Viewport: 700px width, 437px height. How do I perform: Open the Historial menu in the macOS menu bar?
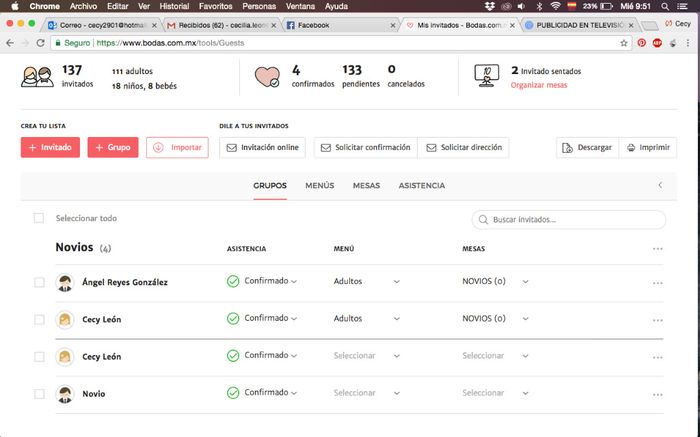(x=174, y=6)
